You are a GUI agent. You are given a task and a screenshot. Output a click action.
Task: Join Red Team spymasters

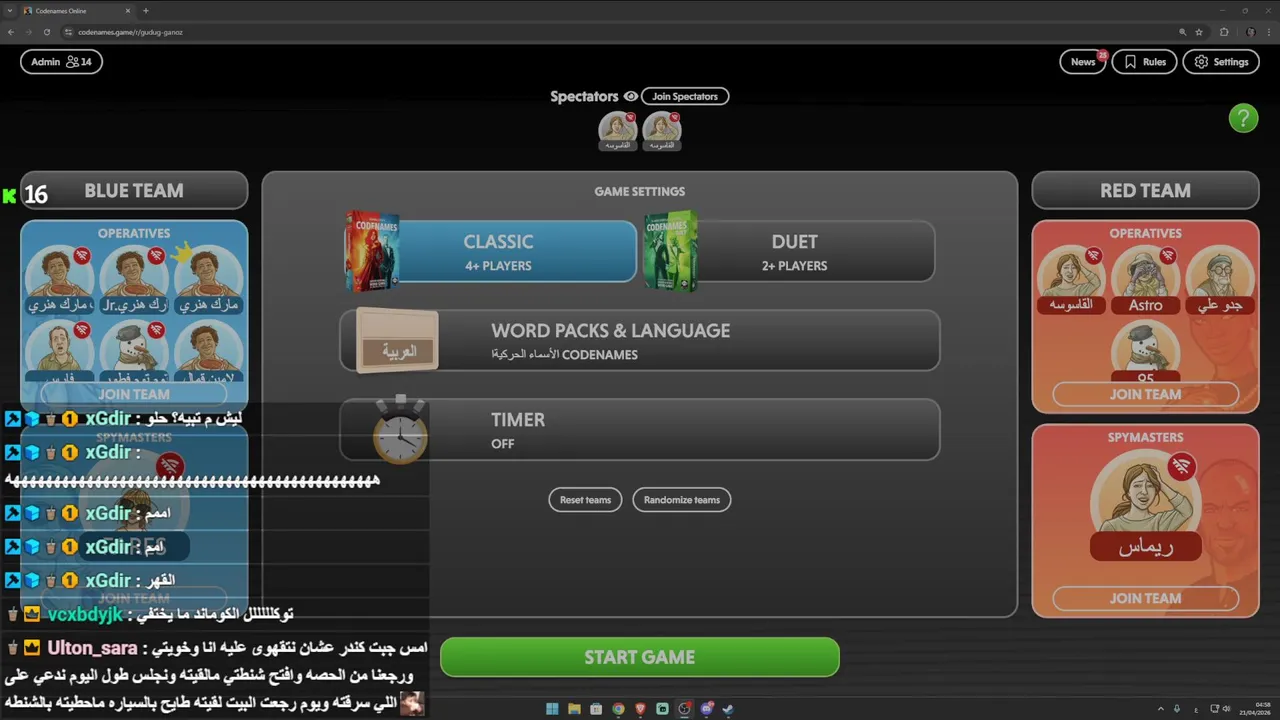[1145, 598]
